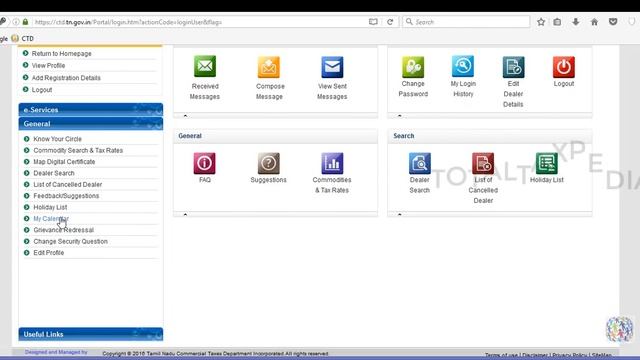Click the Pocket save icon in toolbar
The width and height of the screenshot is (640, 360).
point(613,22)
